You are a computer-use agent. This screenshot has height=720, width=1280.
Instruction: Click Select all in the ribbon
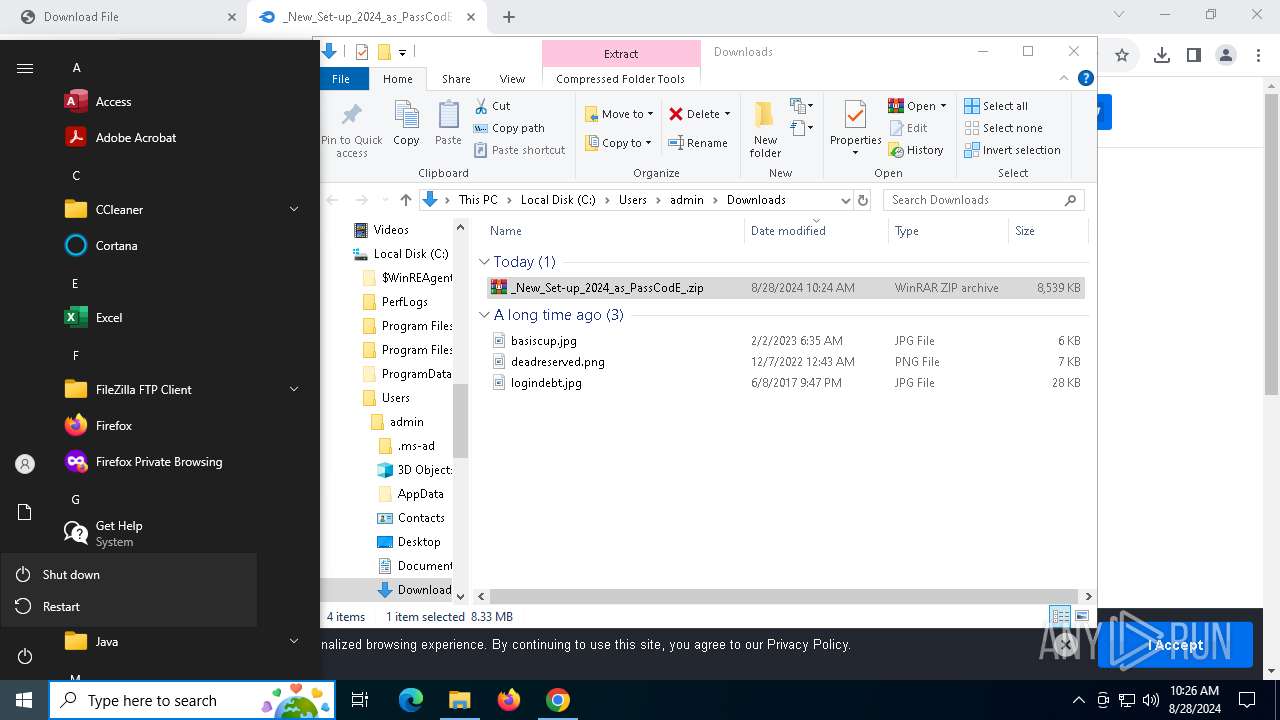(x=996, y=106)
